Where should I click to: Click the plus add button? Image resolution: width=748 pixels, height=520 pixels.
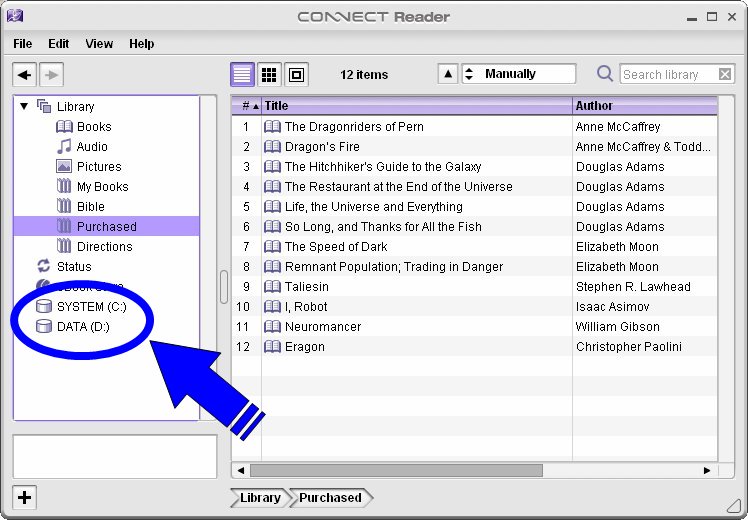(x=24, y=498)
